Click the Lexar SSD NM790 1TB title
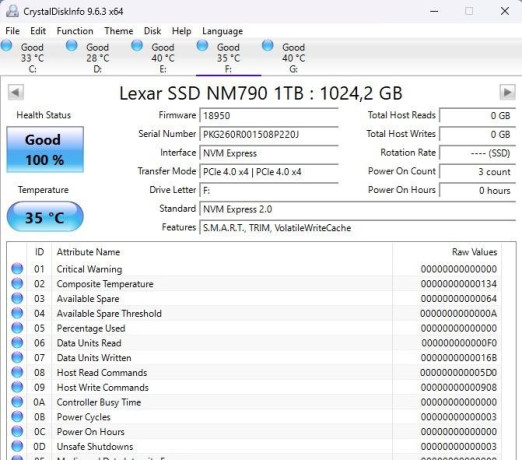The image size is (522, 460). click(261, 93)
